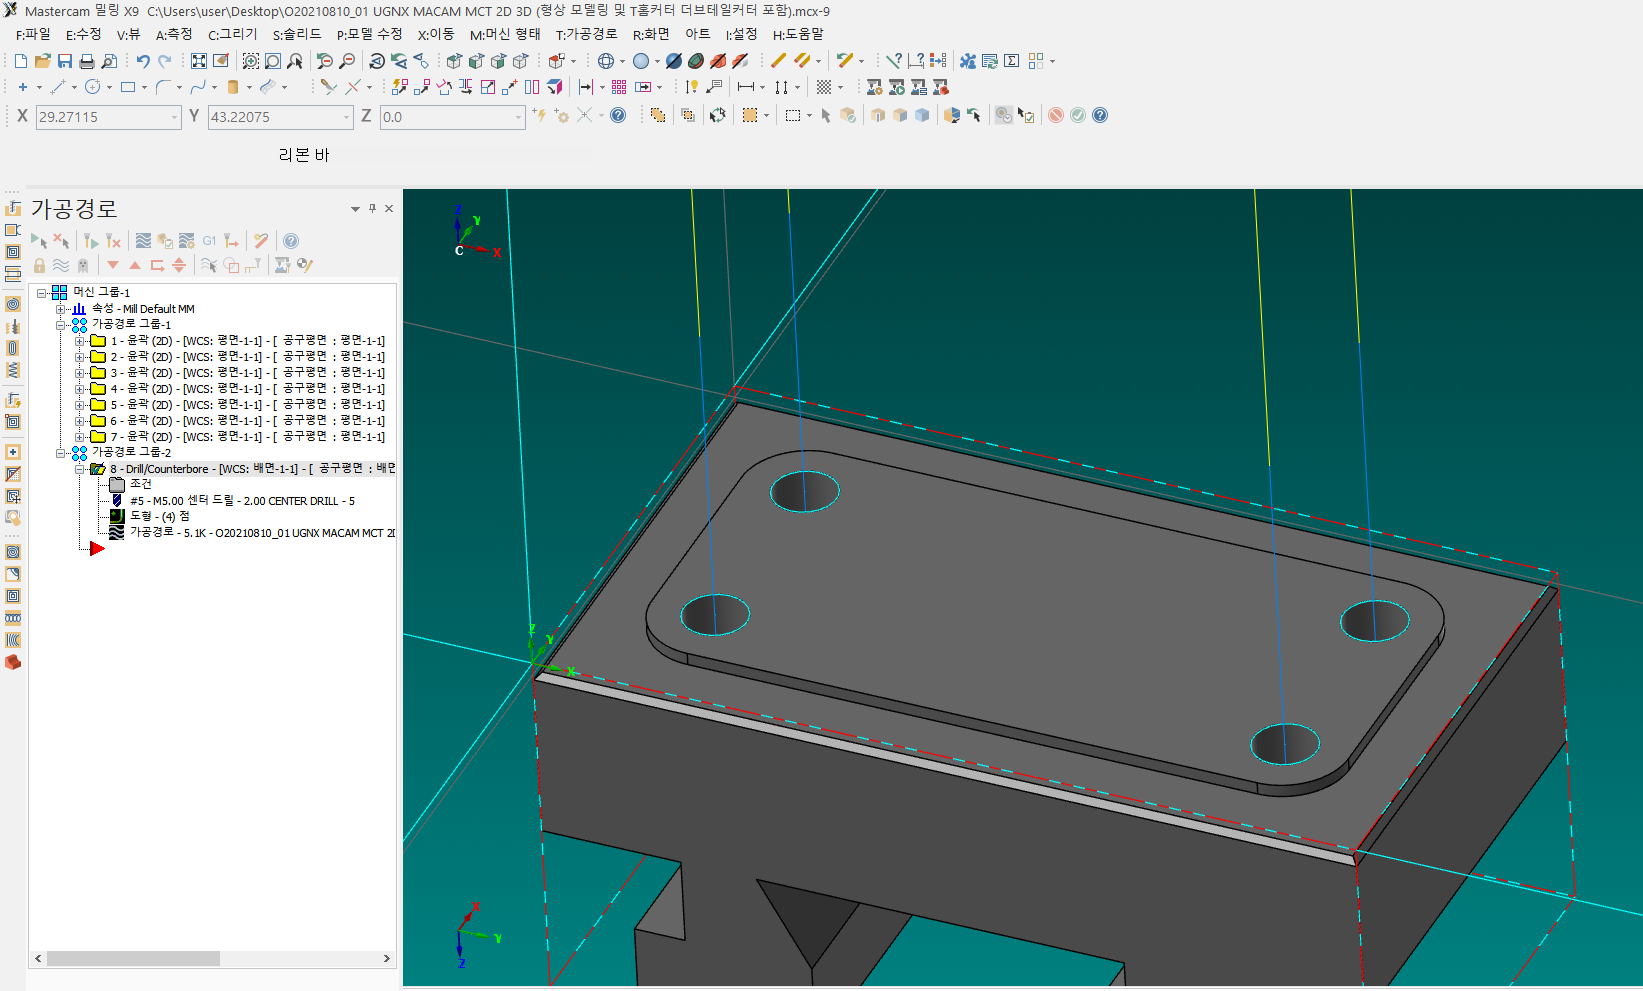This screenshot has width=1643, height=991.
Task: Open the S:솔리드 menu
Action: coord(297,35)
